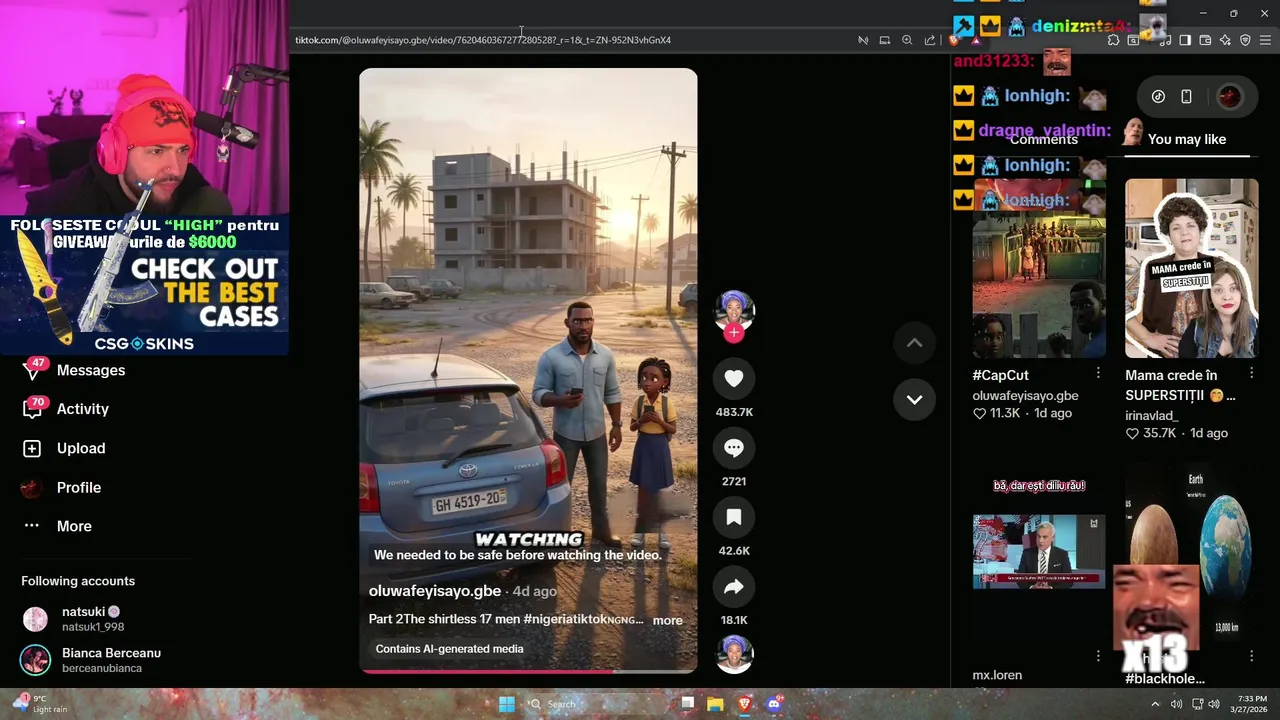Switch to Comments tab
The height and width of the screenshot is (720, 1280).
pyautogui.click(x=1043, y=139)
